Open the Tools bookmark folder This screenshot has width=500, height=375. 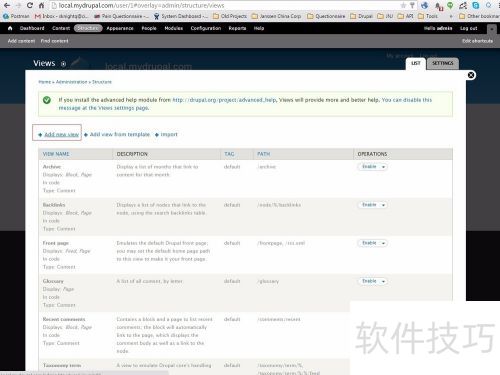tap(428, 16)
